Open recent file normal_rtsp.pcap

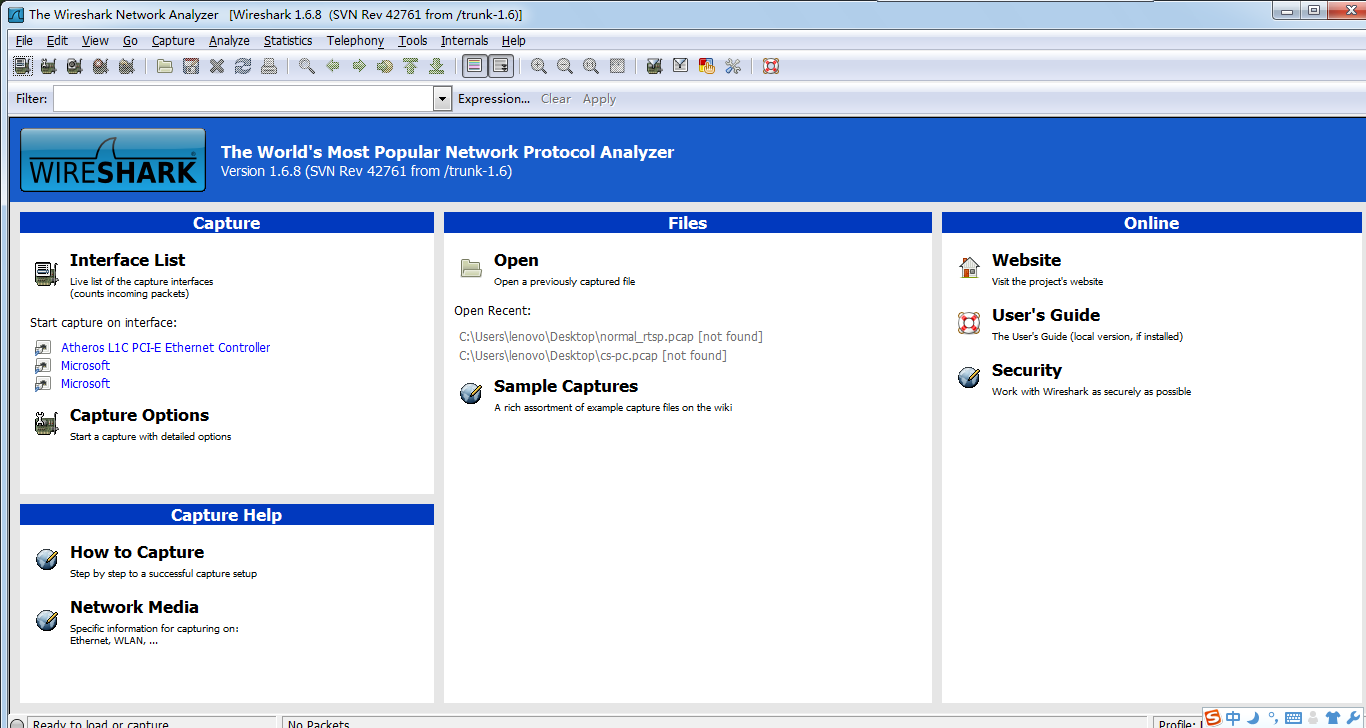tap(611, 337)
